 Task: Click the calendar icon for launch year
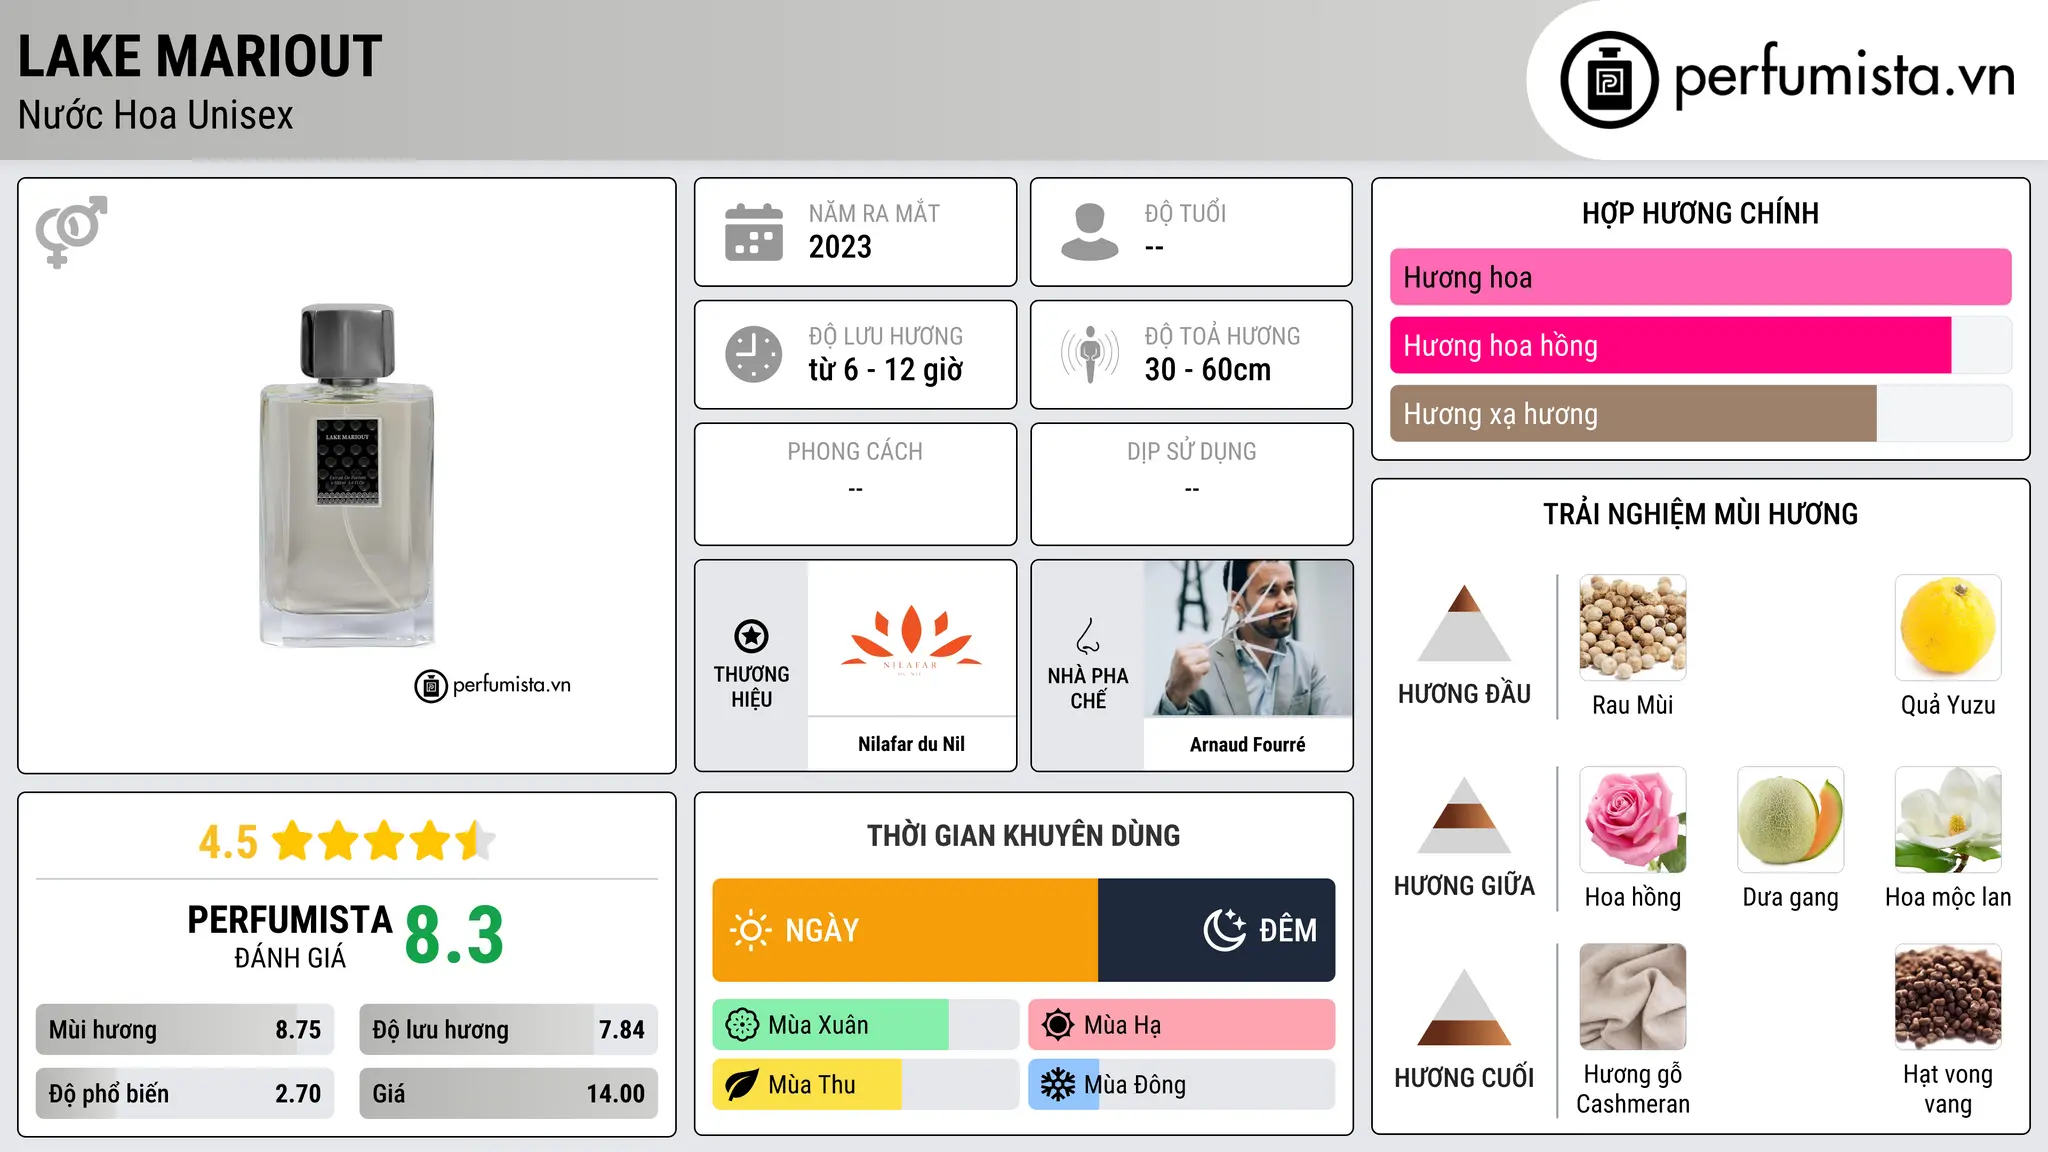tap(754, 232)
